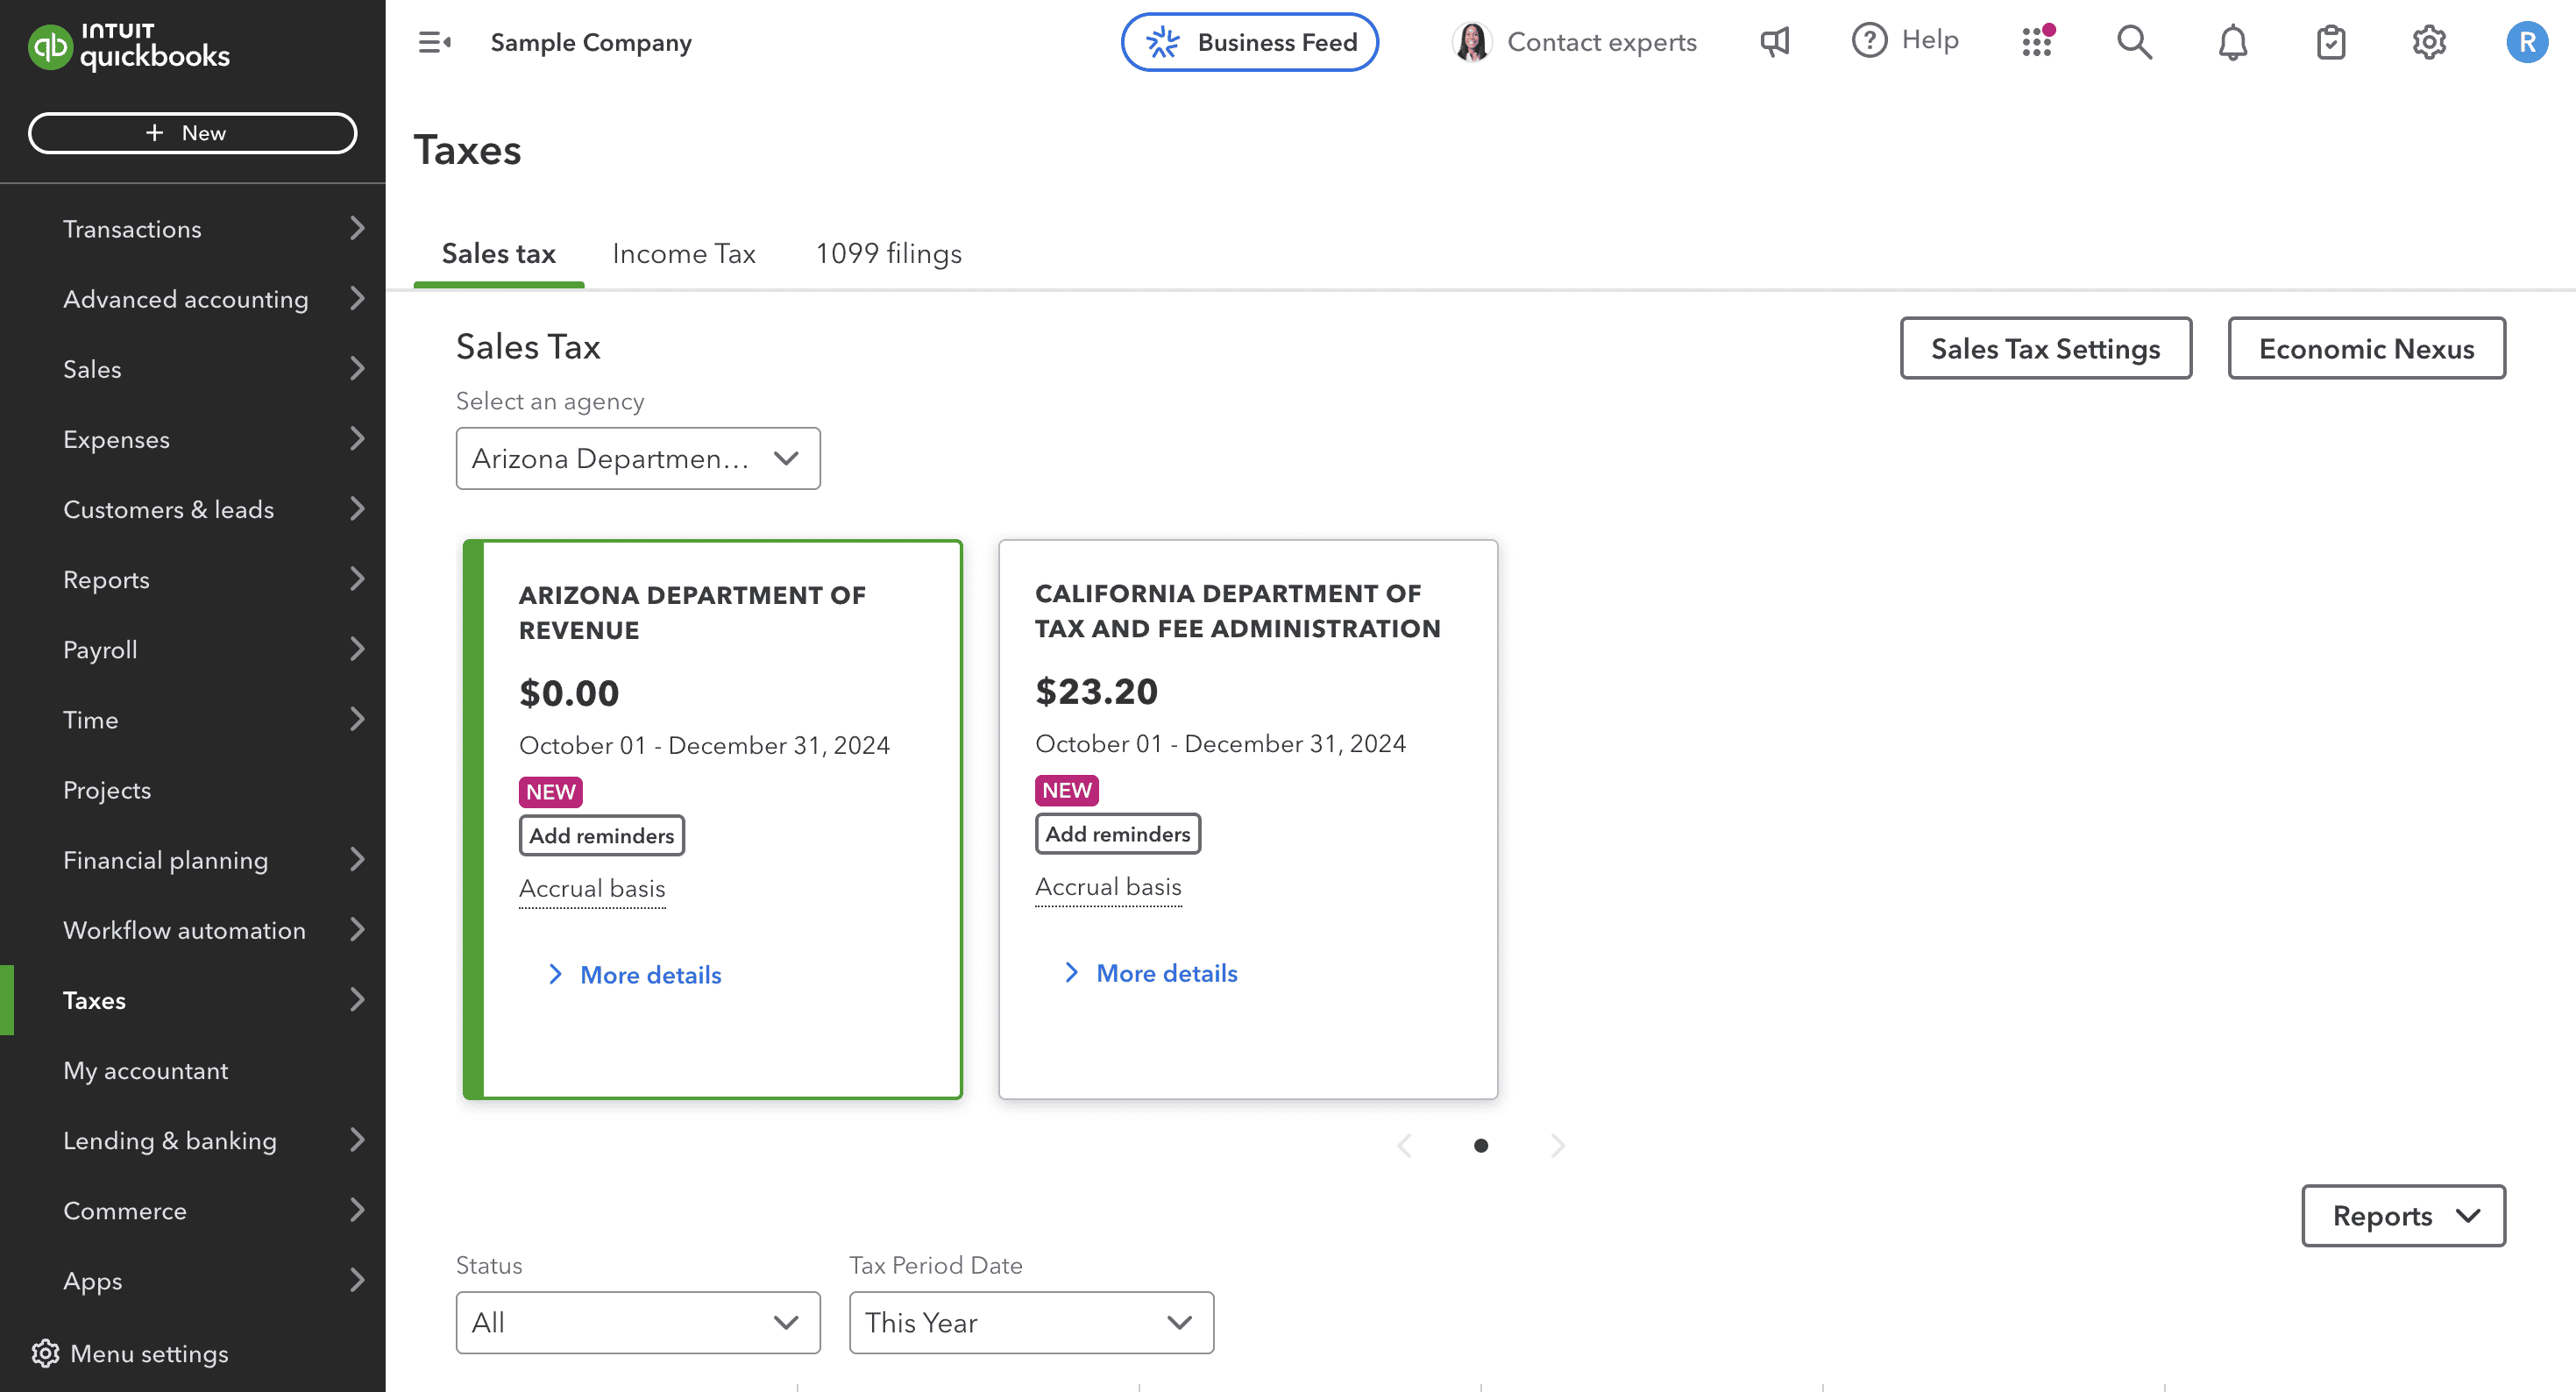Expand the Status All dropdown
Image resolution: width=2576 pixels, height=1392 pixels.
pyautogui.click(x=633, y=1322)
